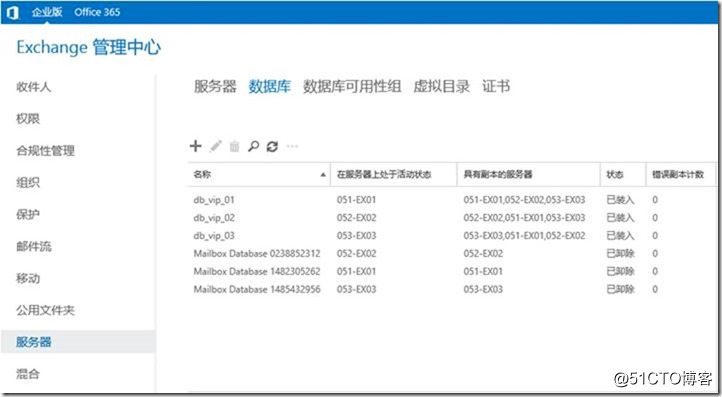Go to 权限 in sidebar

tap(28, 118)
